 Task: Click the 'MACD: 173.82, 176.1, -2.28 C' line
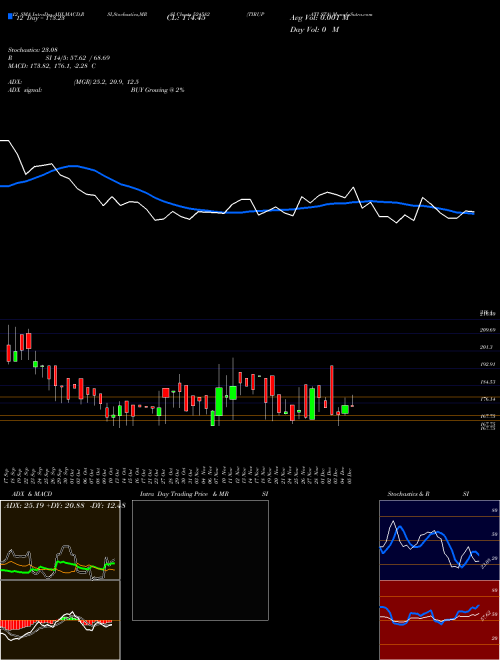coord(51,66)
